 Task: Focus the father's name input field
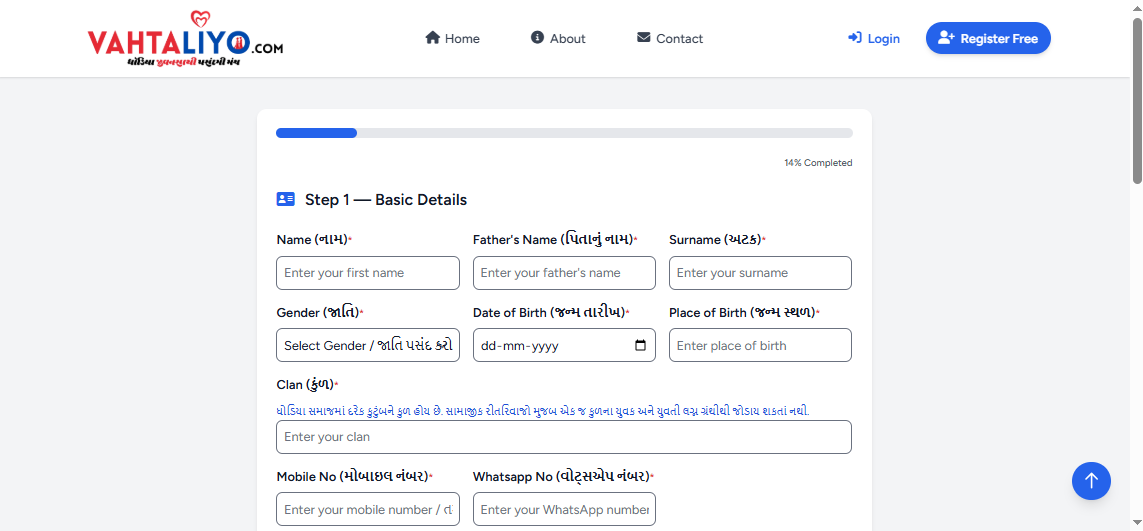pos(564,273)
